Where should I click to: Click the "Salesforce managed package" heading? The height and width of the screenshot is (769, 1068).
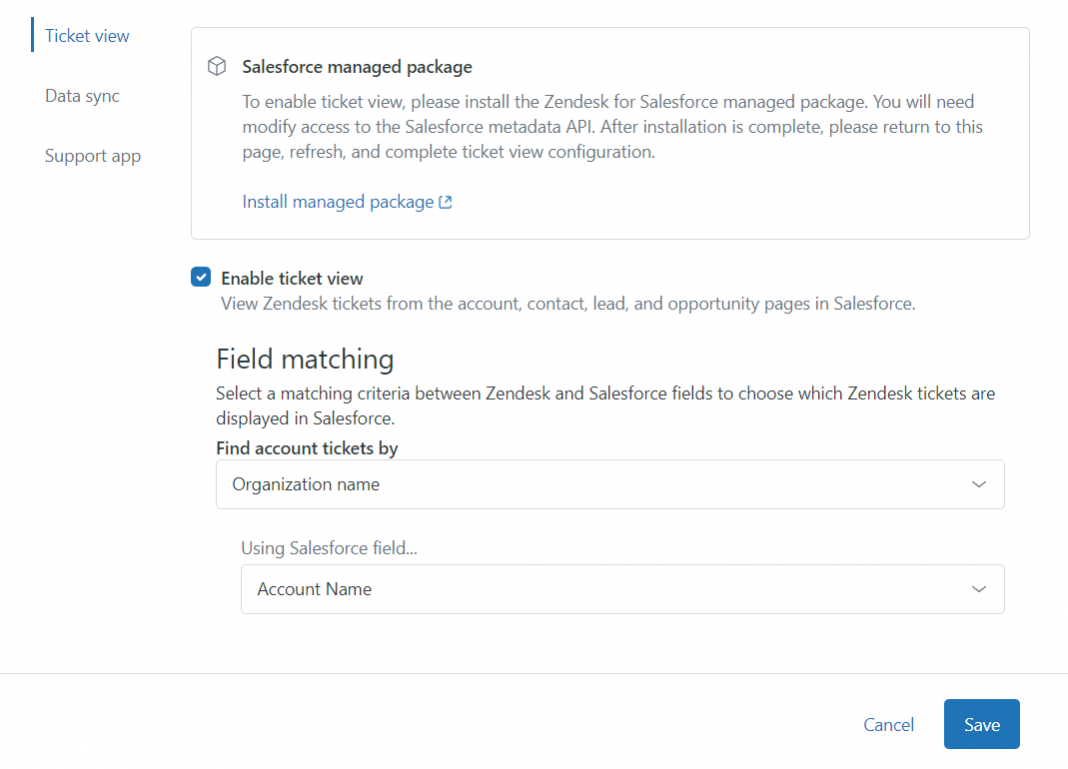tap(357, 67)
